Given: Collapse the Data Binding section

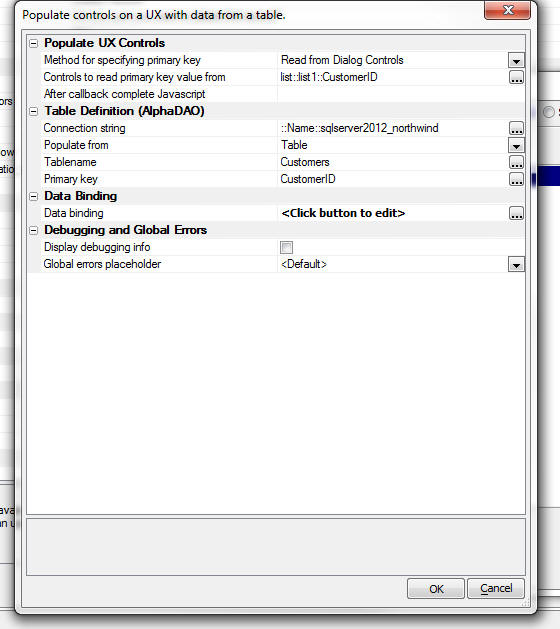Looking at the screenshot, I should [x=34, y=196].
